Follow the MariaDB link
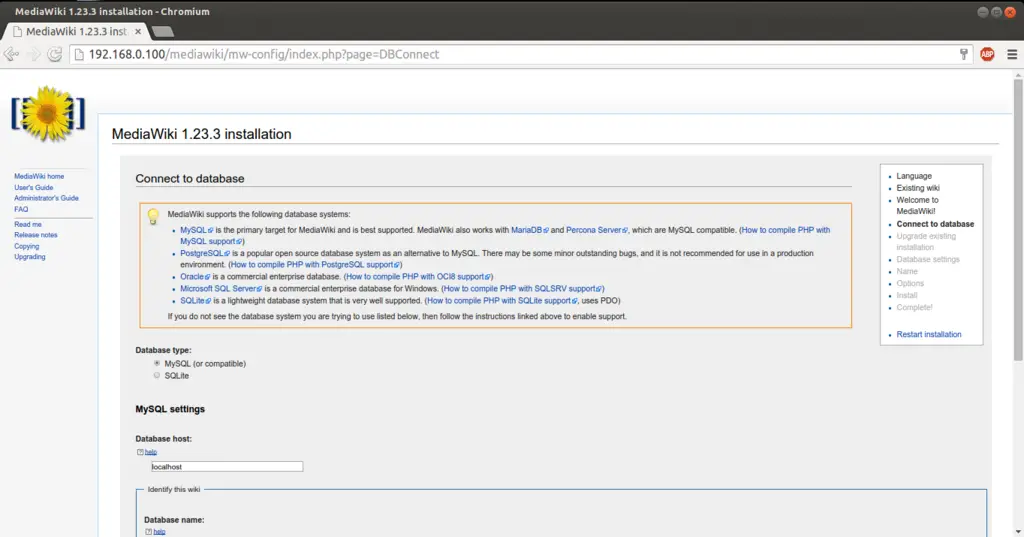1024x537 pixels. [x=530, y=230]
